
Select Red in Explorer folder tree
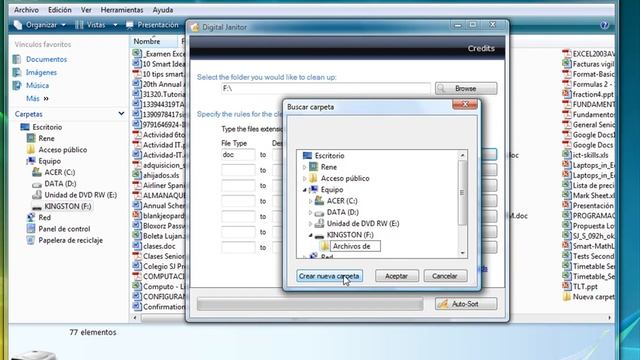point(44,218)
